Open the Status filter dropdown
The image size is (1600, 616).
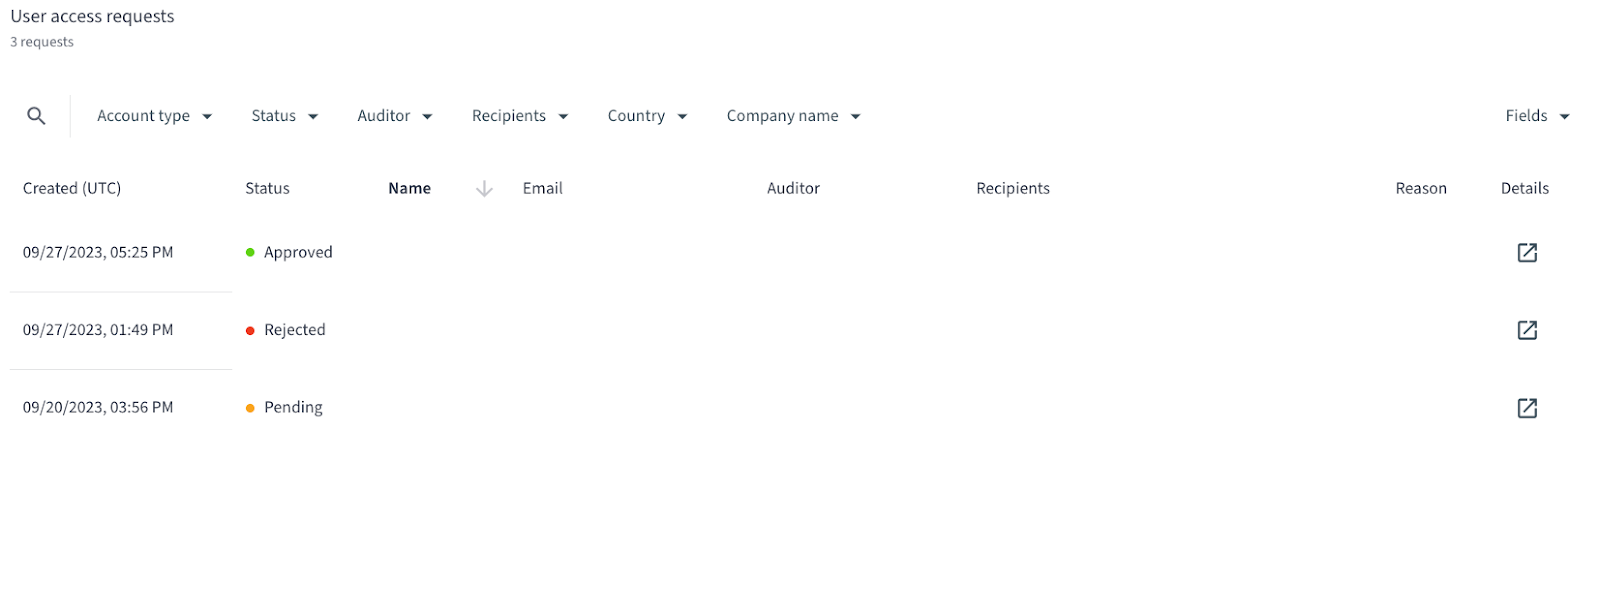pos(285,116)
